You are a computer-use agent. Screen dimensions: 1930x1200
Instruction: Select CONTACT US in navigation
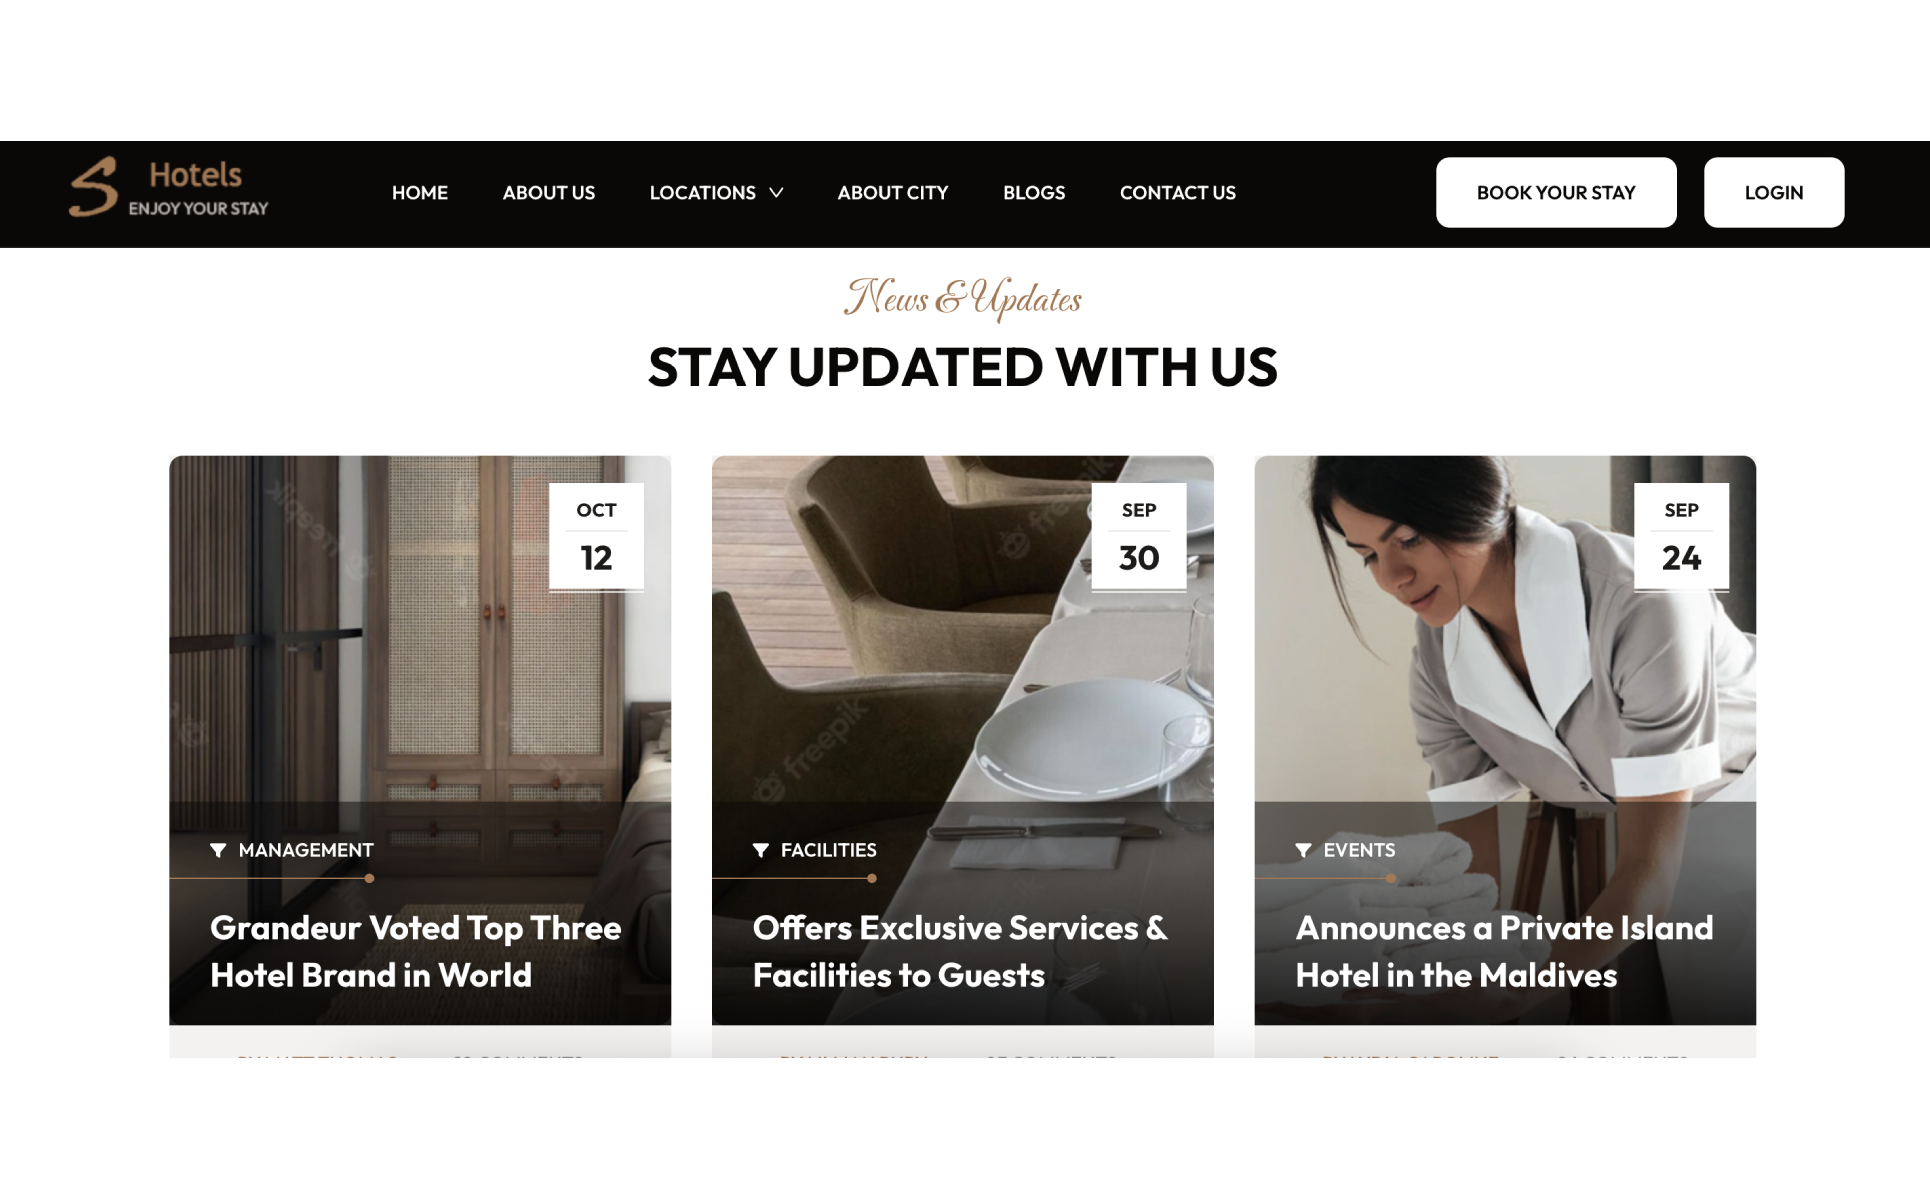tap(1178, 193)
